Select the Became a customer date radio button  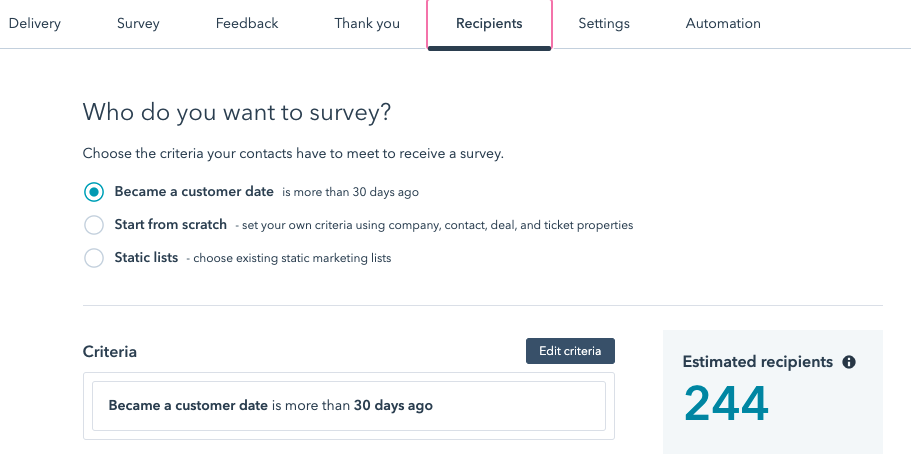[94, 192]
